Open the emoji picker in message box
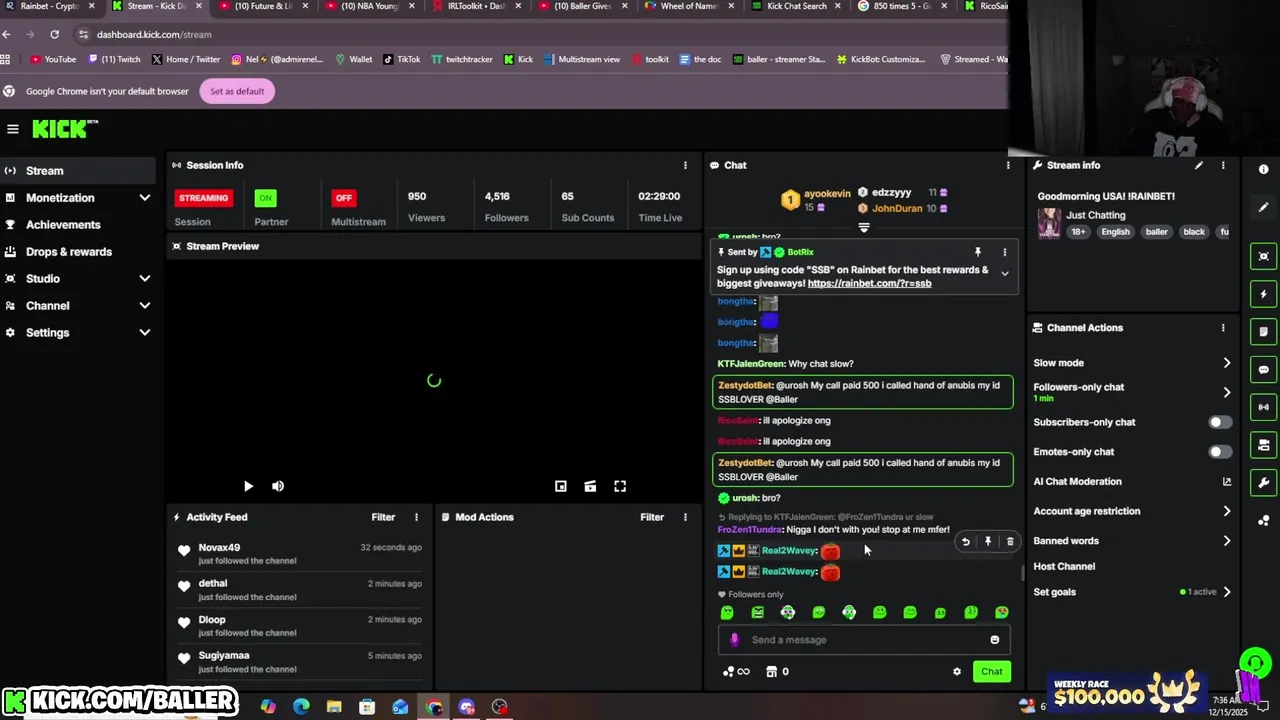Image resolution: width=1280 pixels, height=720 pixels. coord(994,640)
